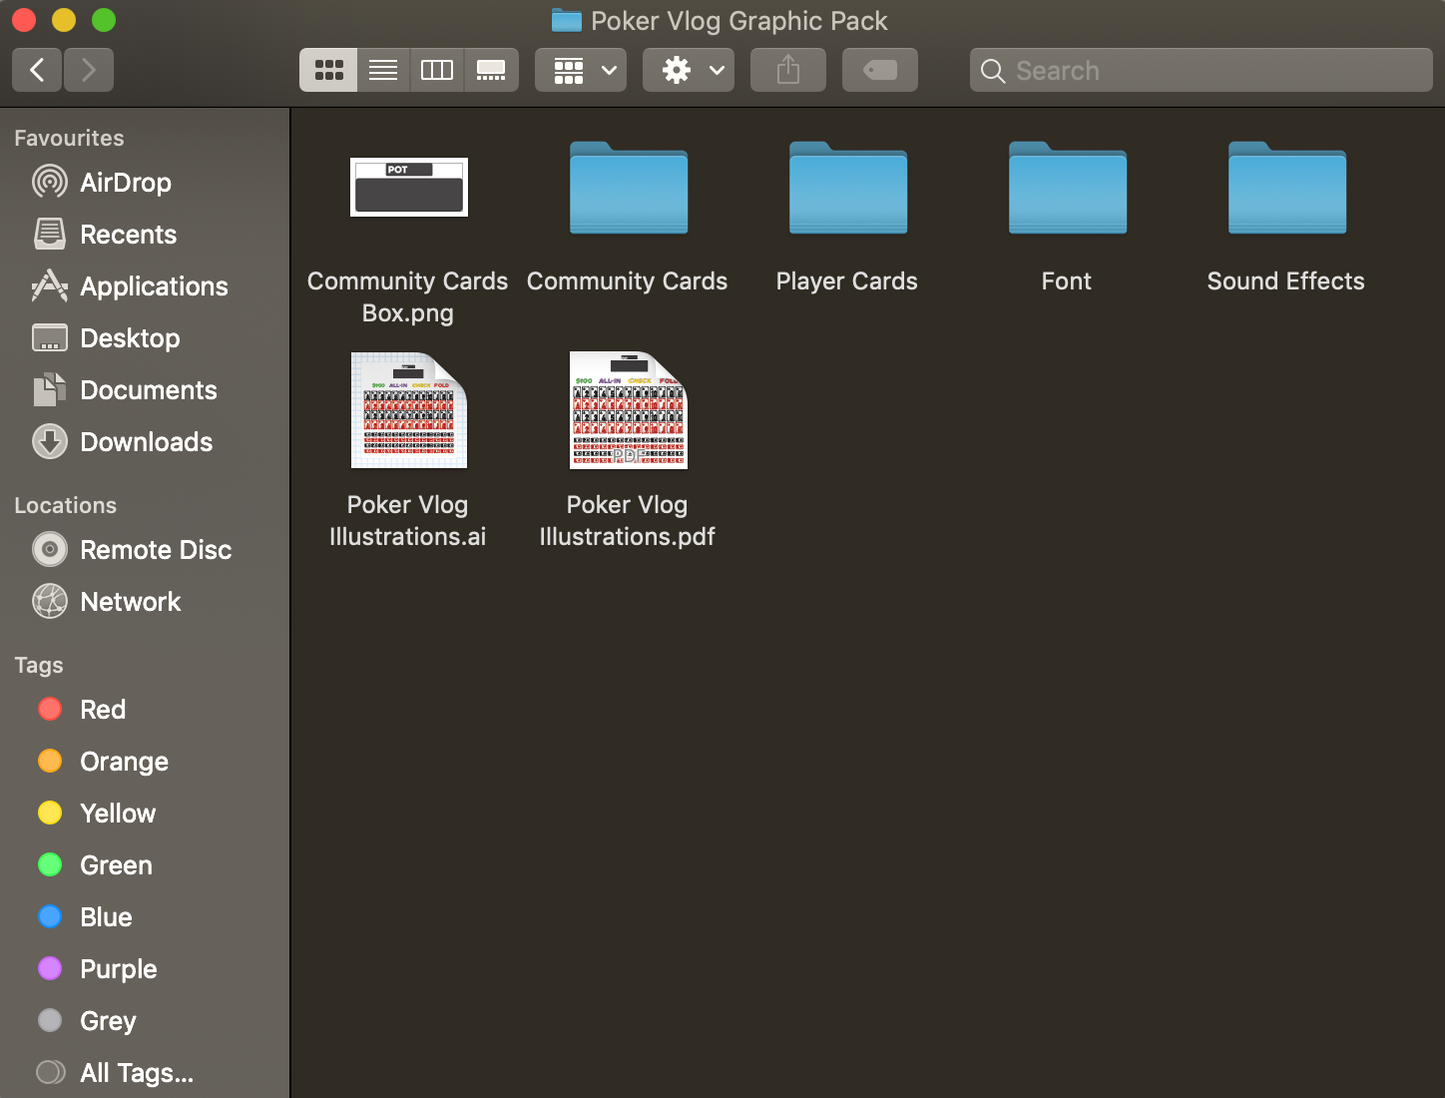Switch to column view
The width and height of the screenshot is (1445, 1098).
(437, 70)
